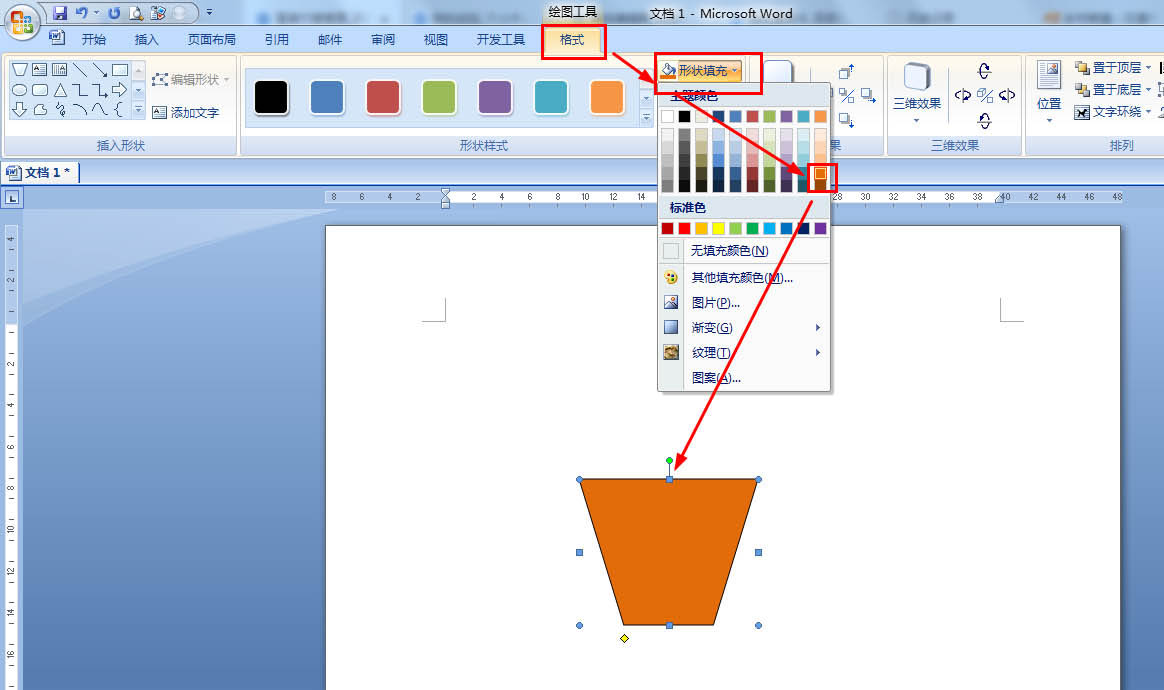Apply the purple shape style
Image resolution: width=1164 pixels, height=690 pixels.
[495, 97]
